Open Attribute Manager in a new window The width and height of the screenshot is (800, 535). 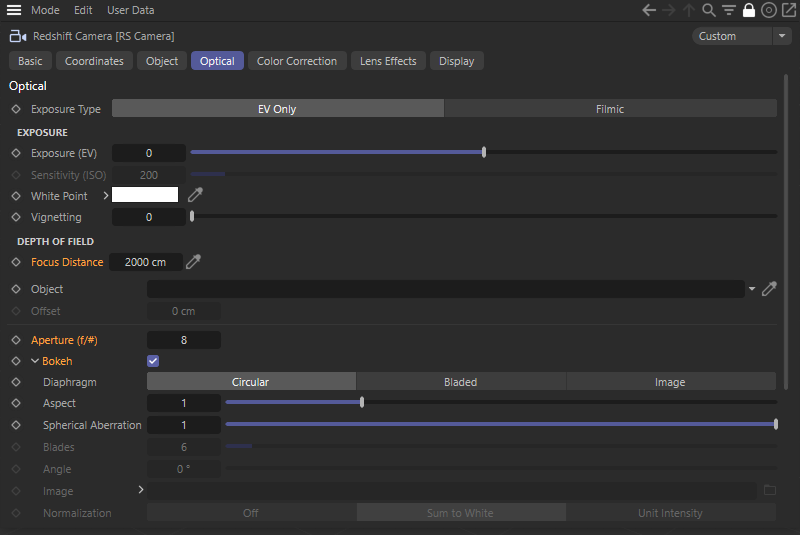pos(788,10)
